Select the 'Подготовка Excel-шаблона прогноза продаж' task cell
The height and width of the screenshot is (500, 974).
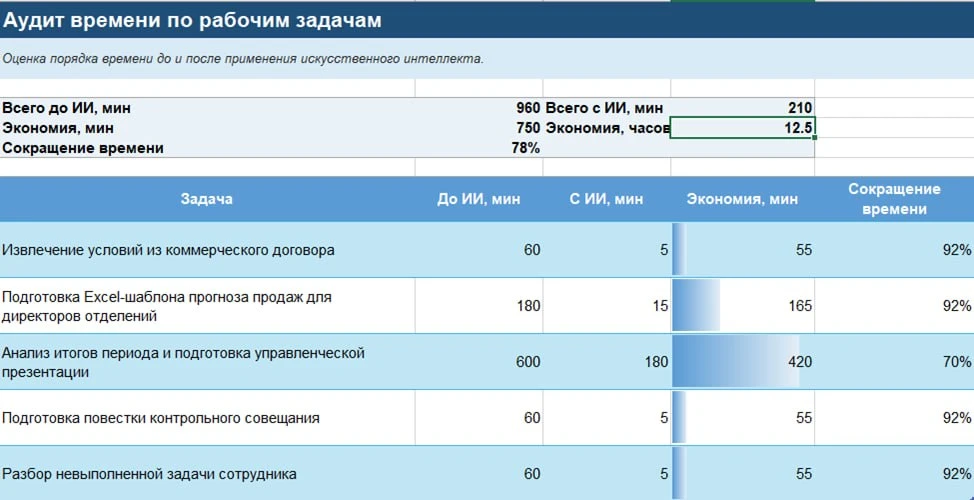click(x=207, y=306)
